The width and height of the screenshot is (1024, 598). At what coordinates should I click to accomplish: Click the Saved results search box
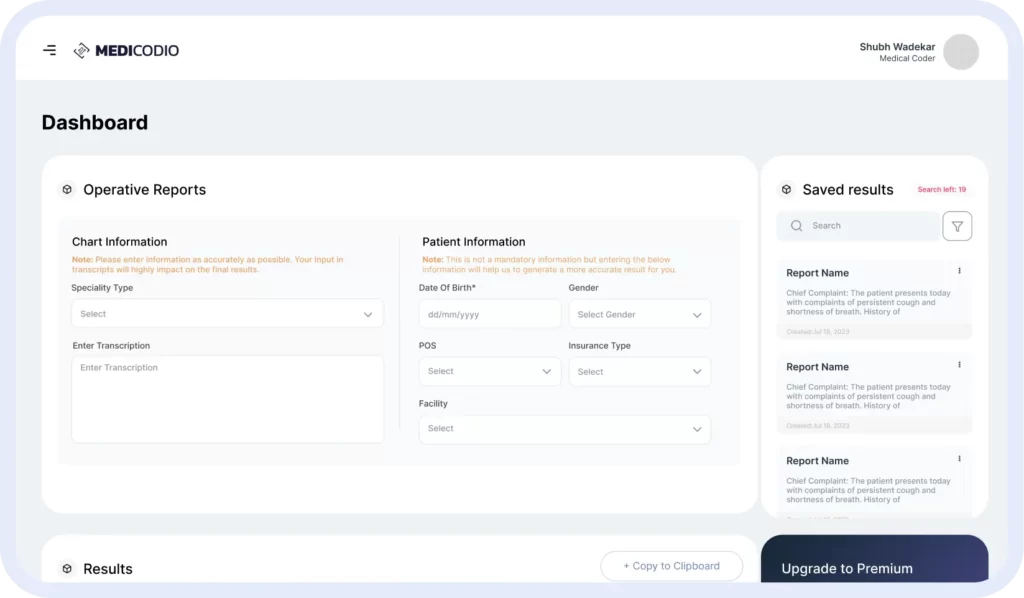coord(858,226)
